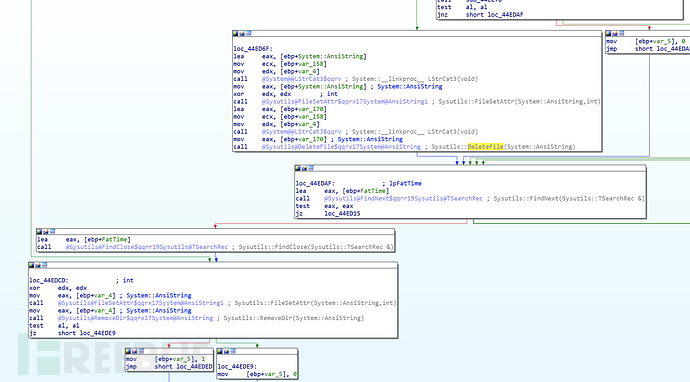This screenshot has height=382, width=690.
Task: Click 'lea eax, [ebp+System::AnsiString]' line
Action: [300, 56]
